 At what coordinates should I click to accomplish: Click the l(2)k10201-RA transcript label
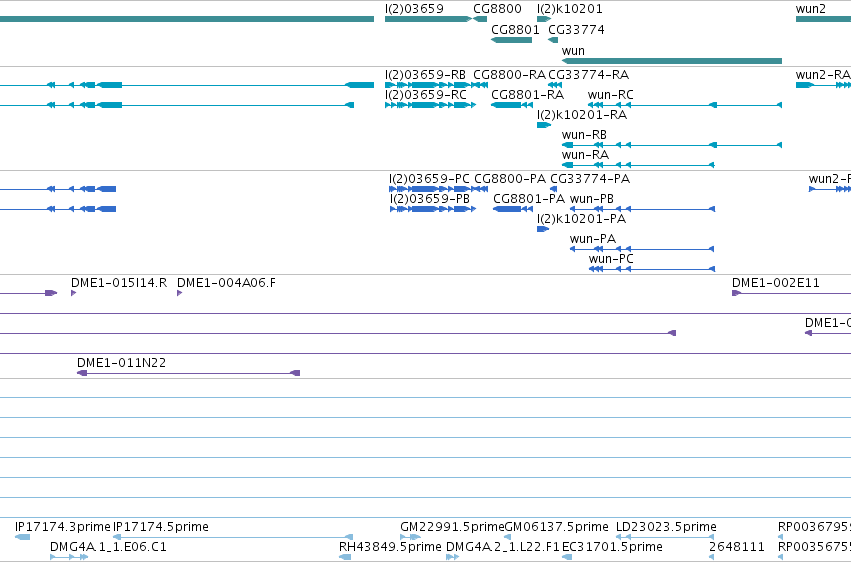point(582,114)
